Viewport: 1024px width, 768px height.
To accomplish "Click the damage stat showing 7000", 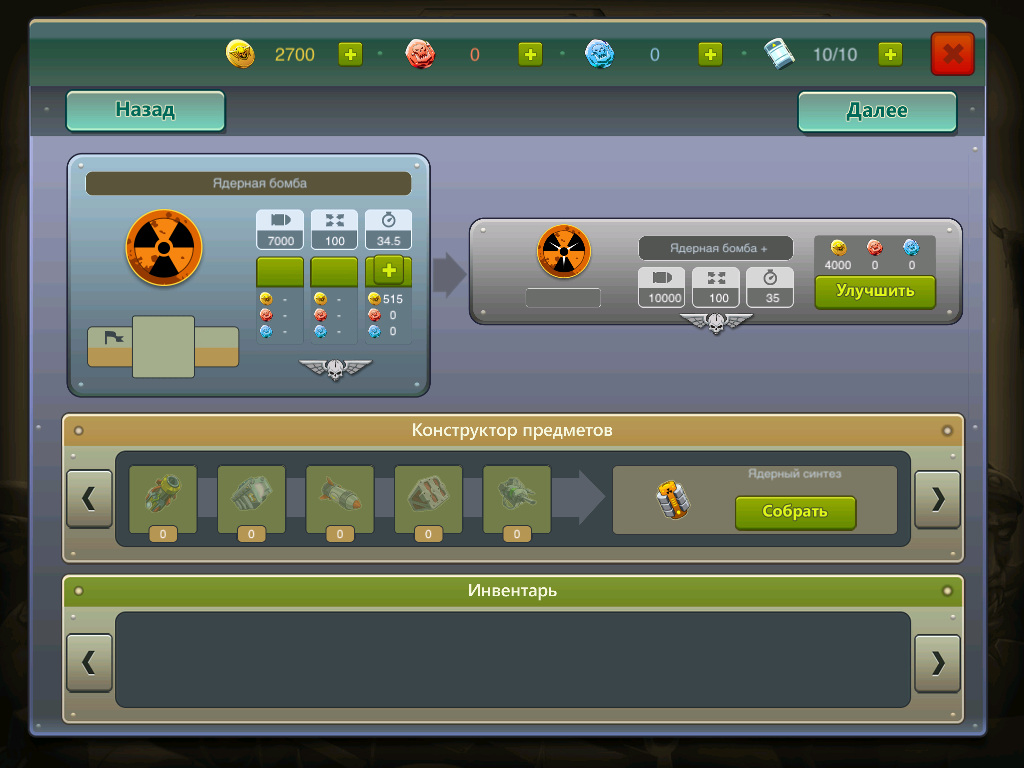I will pos(280,229).
